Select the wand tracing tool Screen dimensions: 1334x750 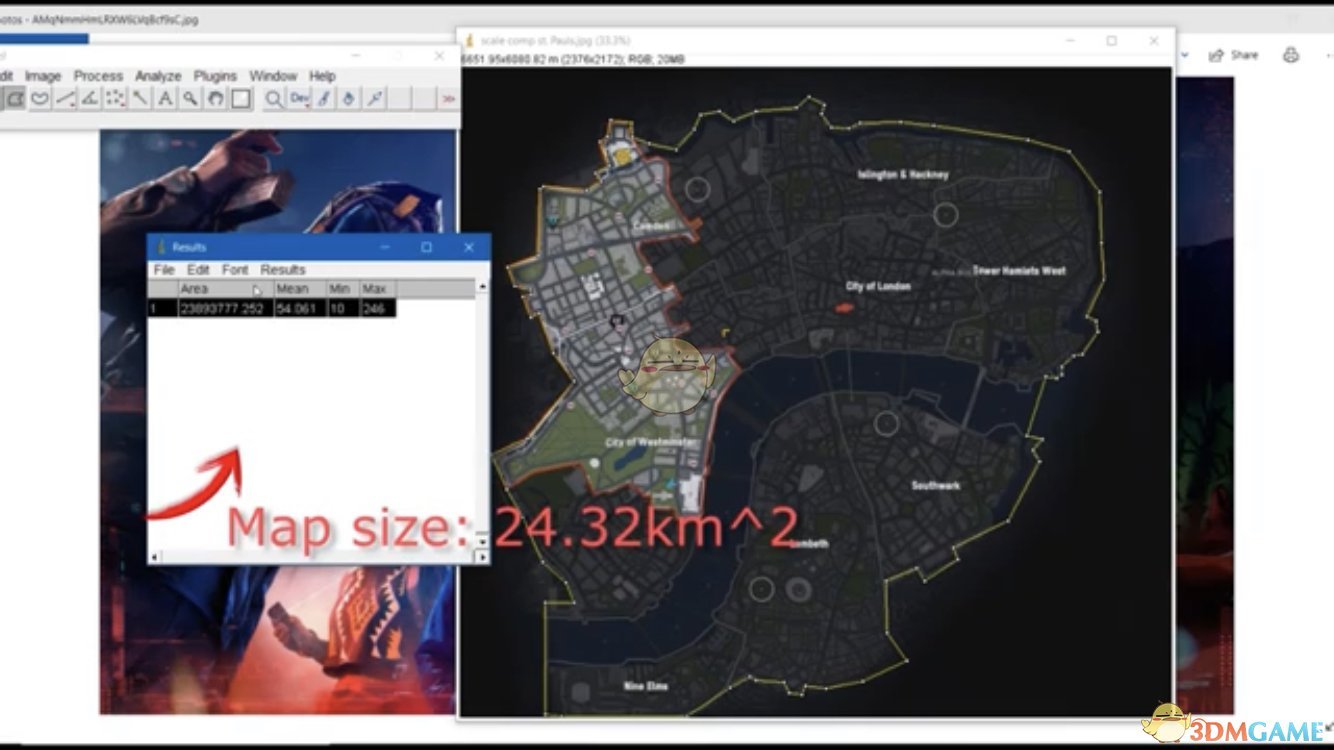tap(141, 98)
